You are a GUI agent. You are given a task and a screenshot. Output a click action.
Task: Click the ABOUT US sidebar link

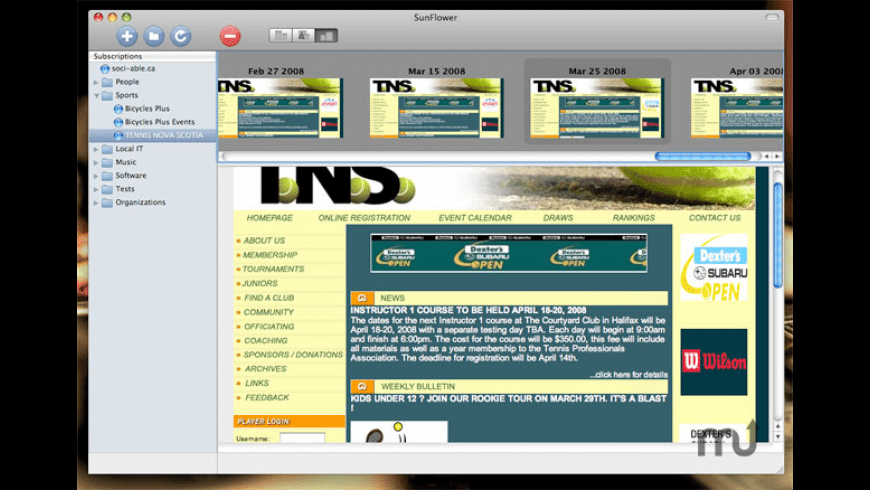point(264,241)
